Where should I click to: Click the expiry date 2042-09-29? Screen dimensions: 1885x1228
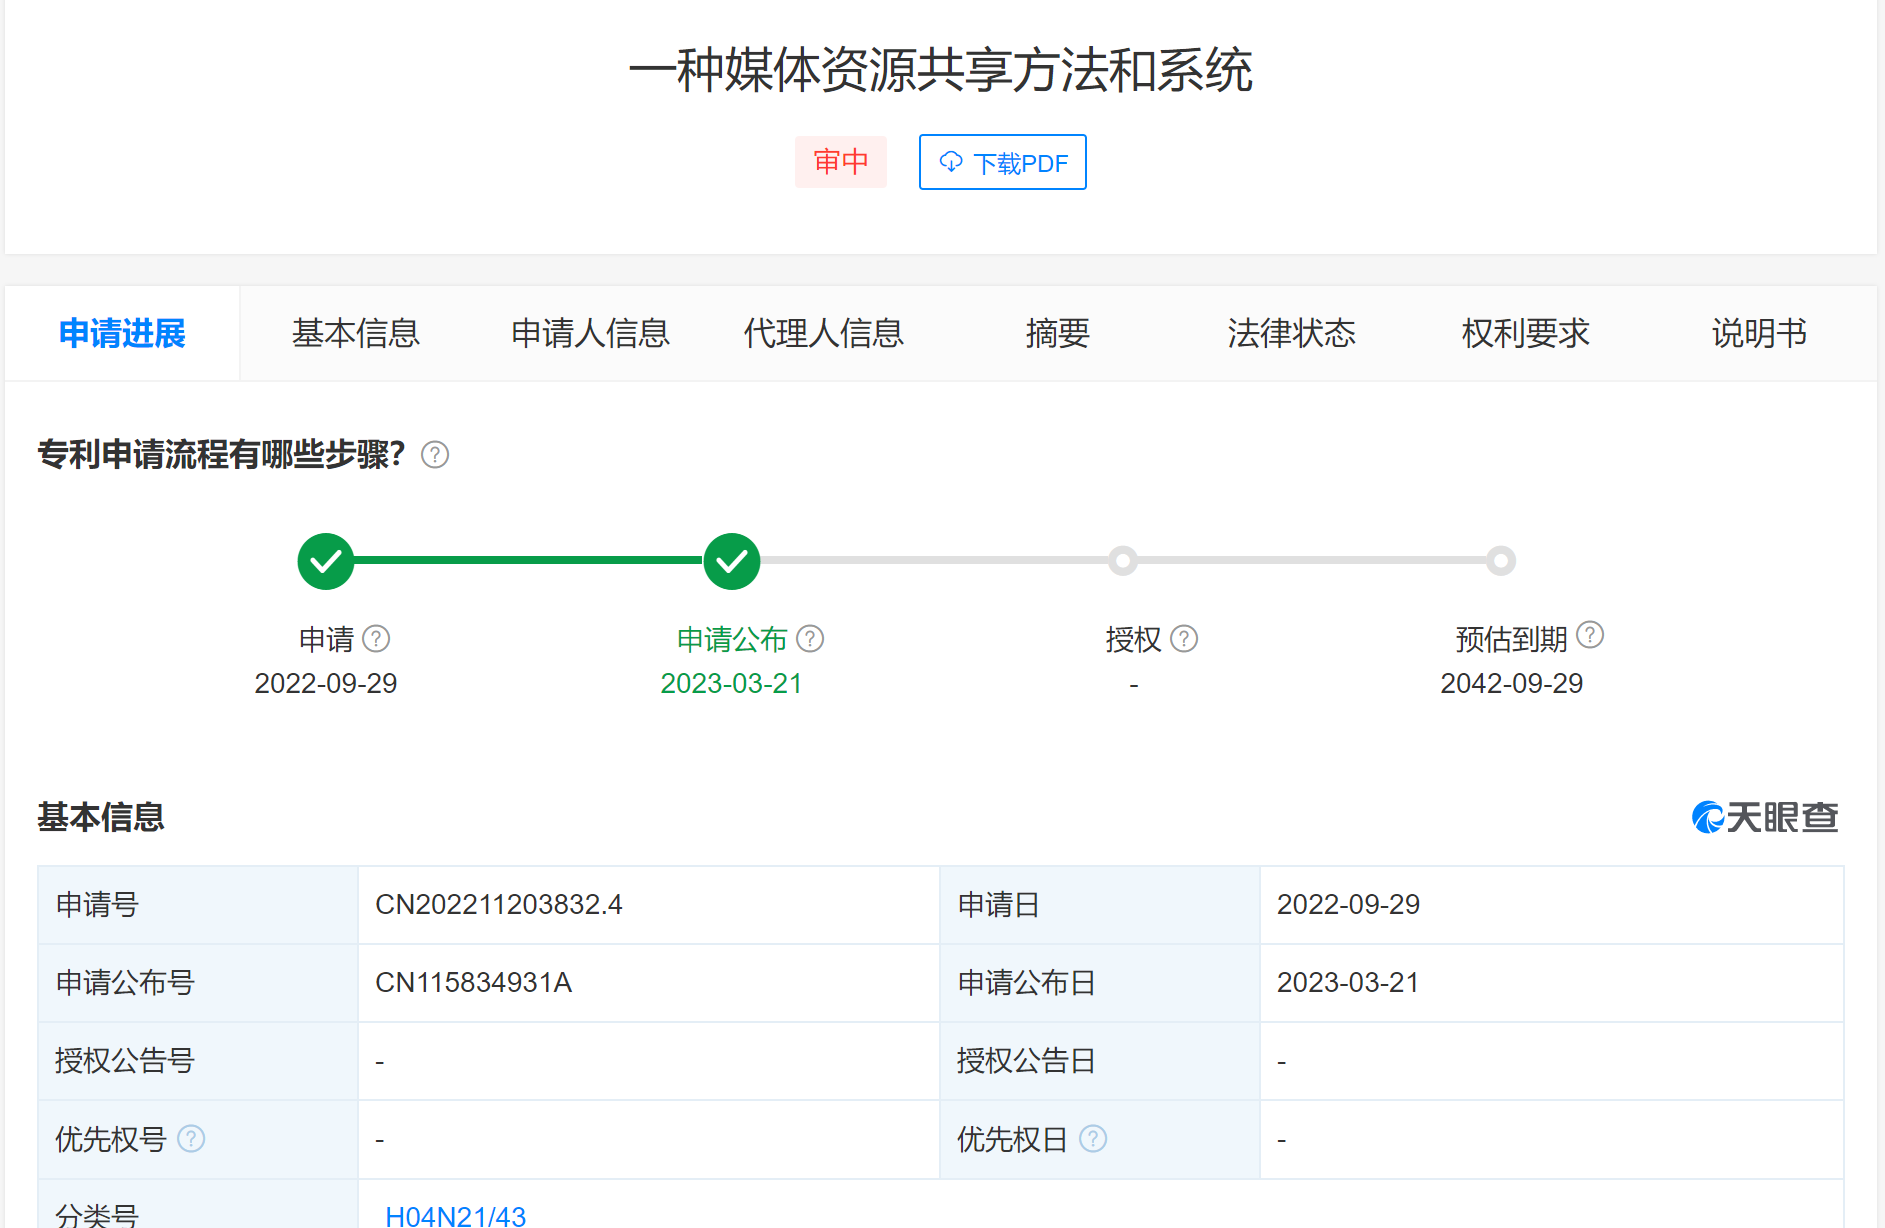click(x=1511, y=683)
